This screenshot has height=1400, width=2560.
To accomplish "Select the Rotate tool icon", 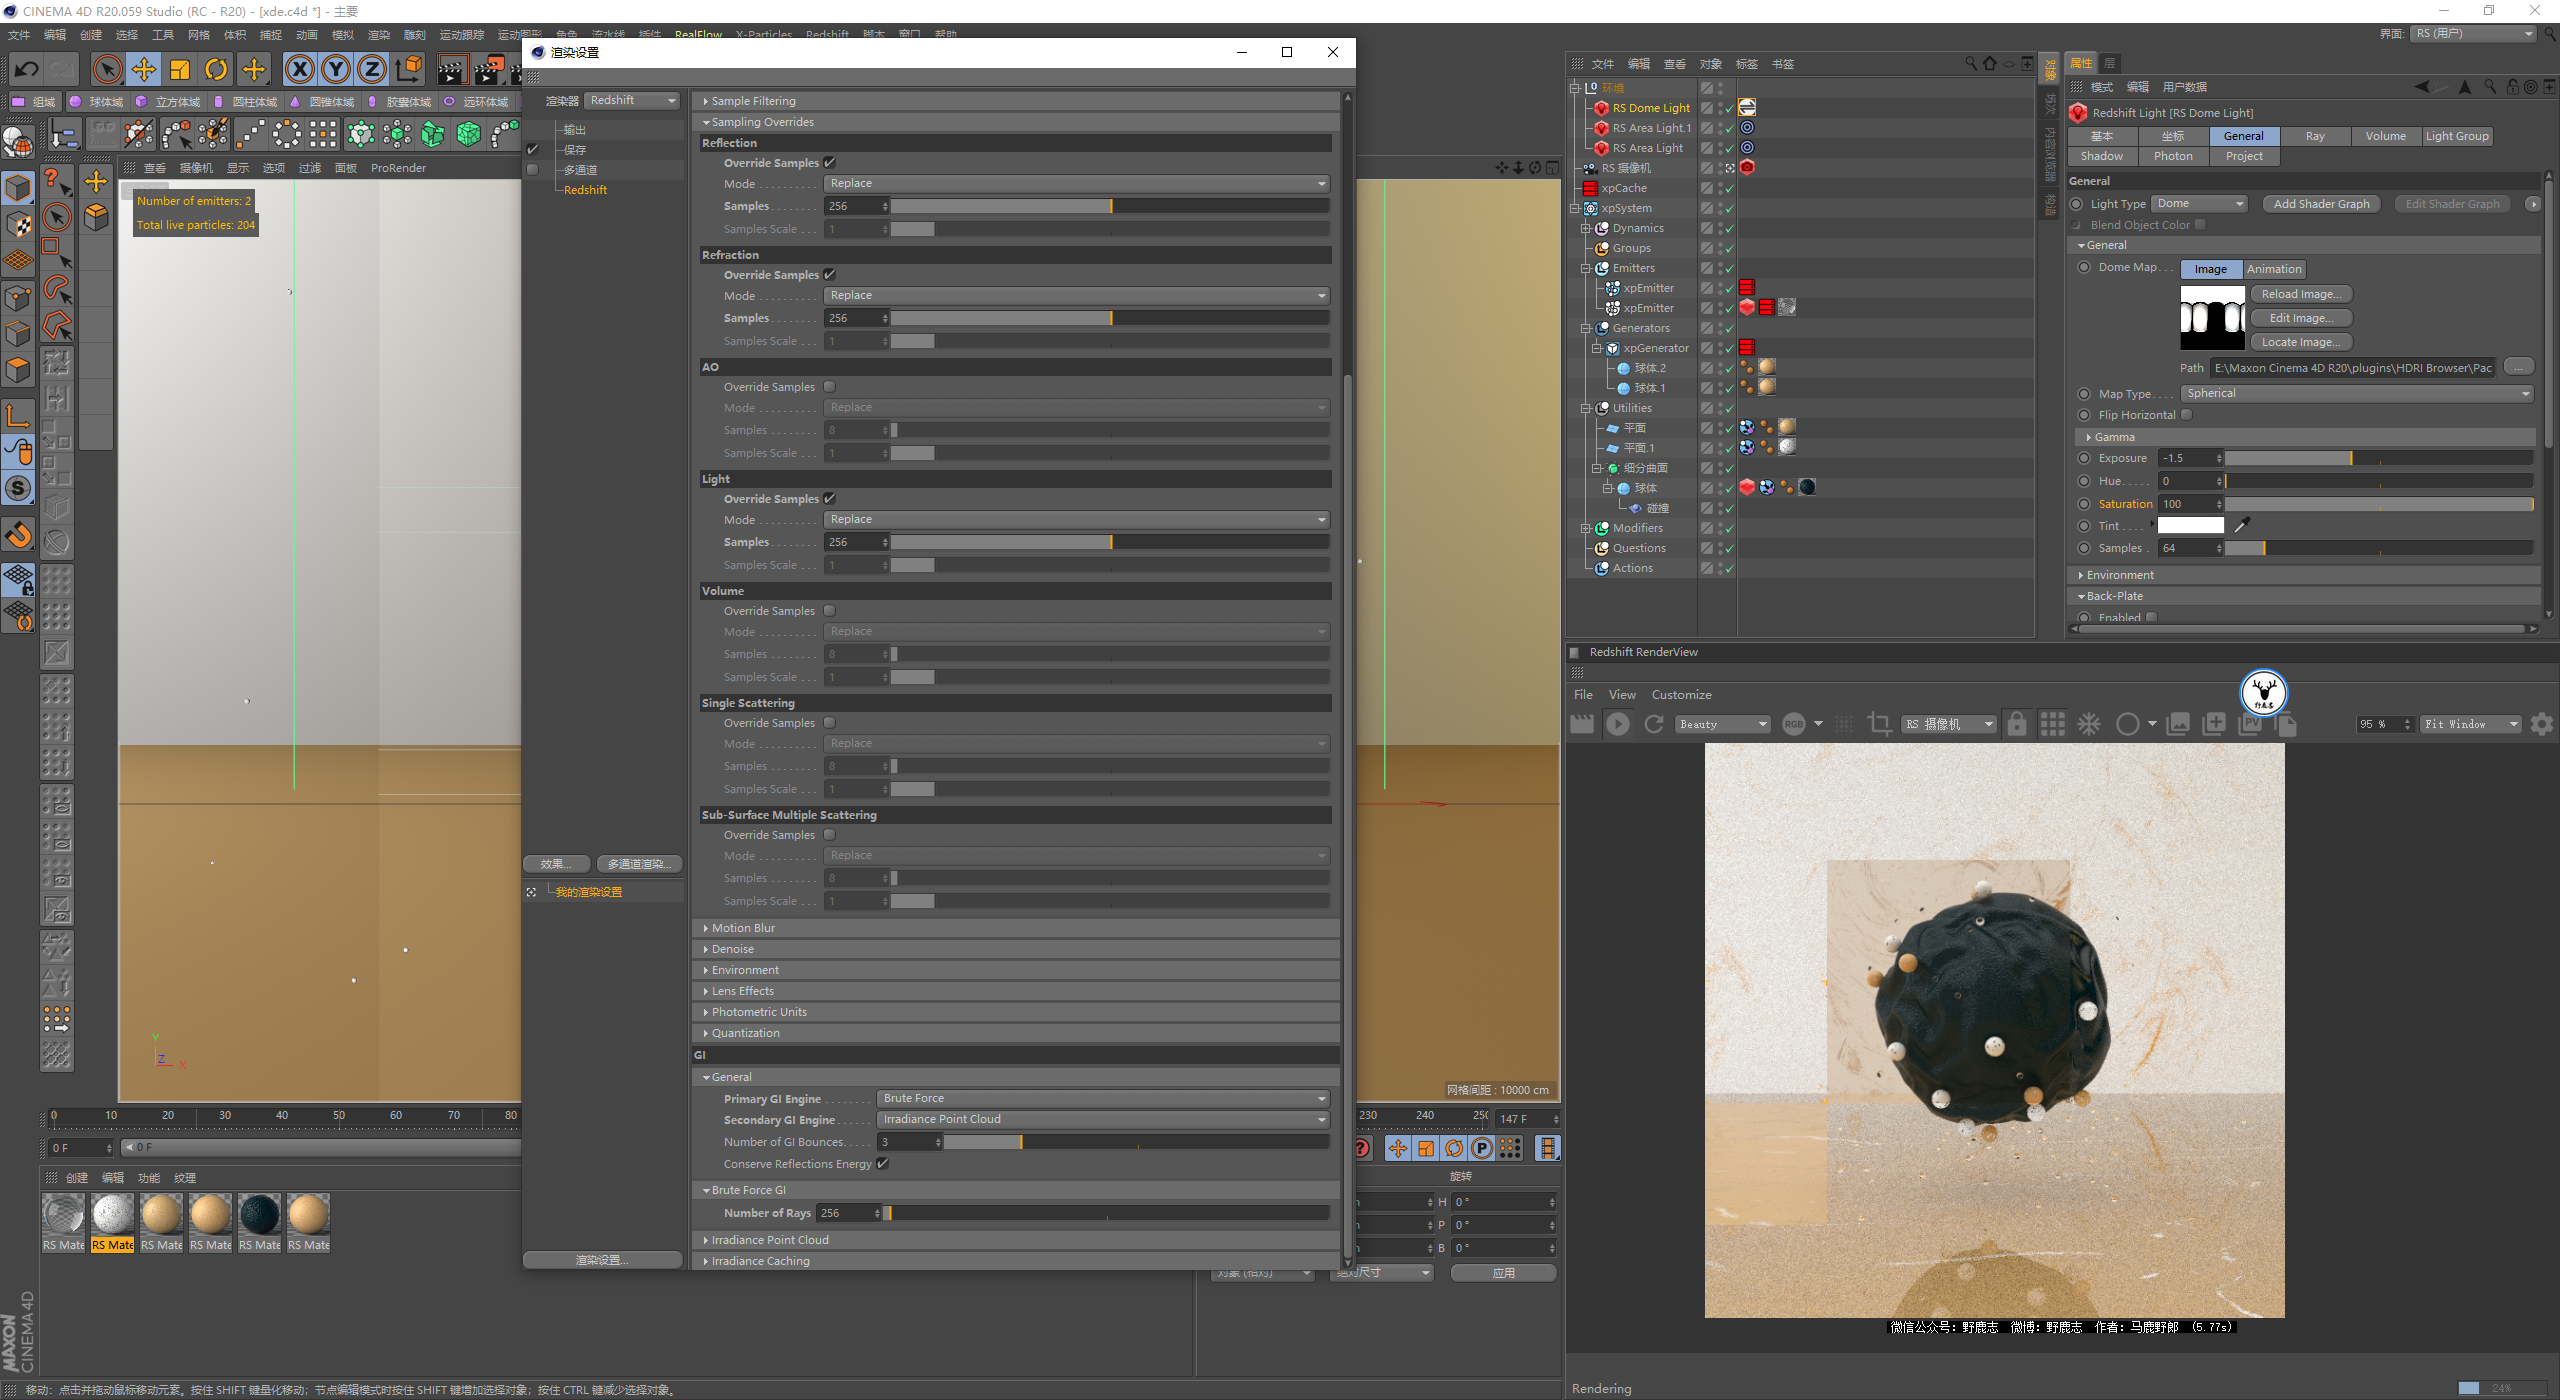I will [216, 69].
